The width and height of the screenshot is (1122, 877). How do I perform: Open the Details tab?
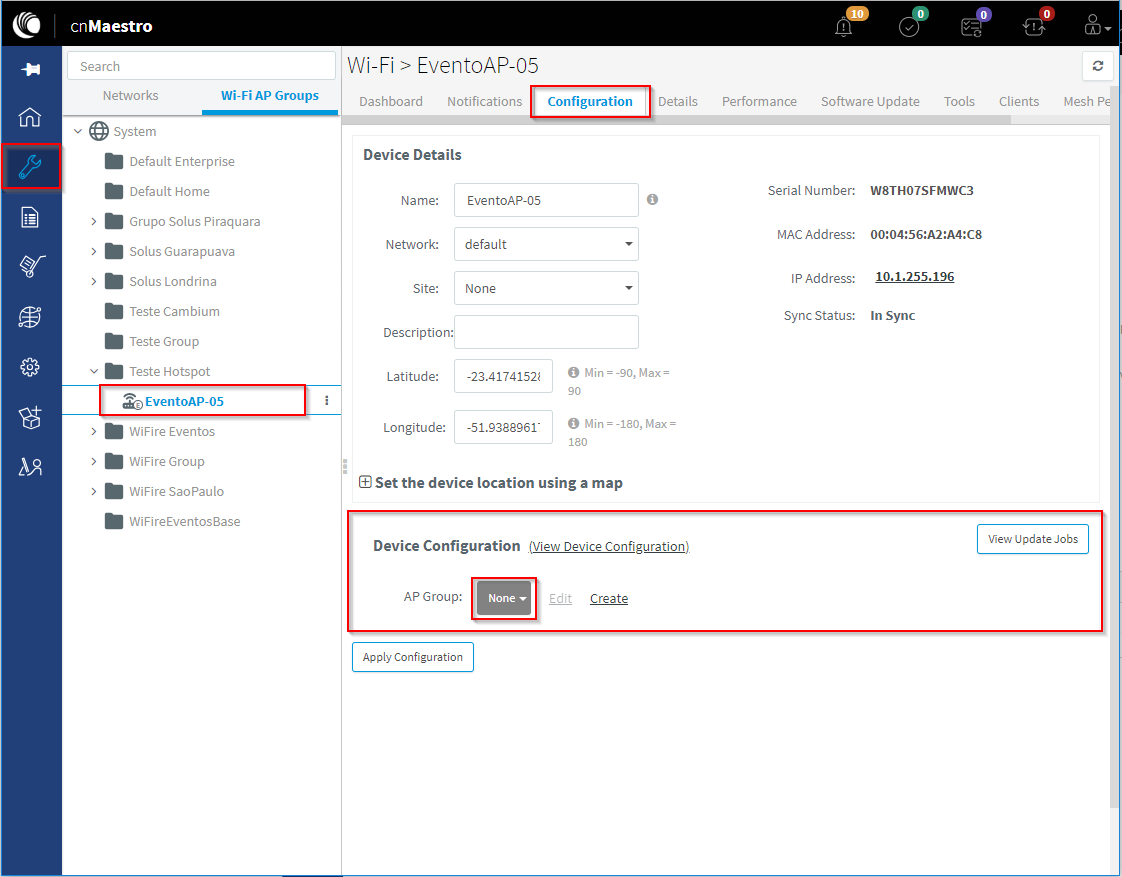tap(678, 102)
